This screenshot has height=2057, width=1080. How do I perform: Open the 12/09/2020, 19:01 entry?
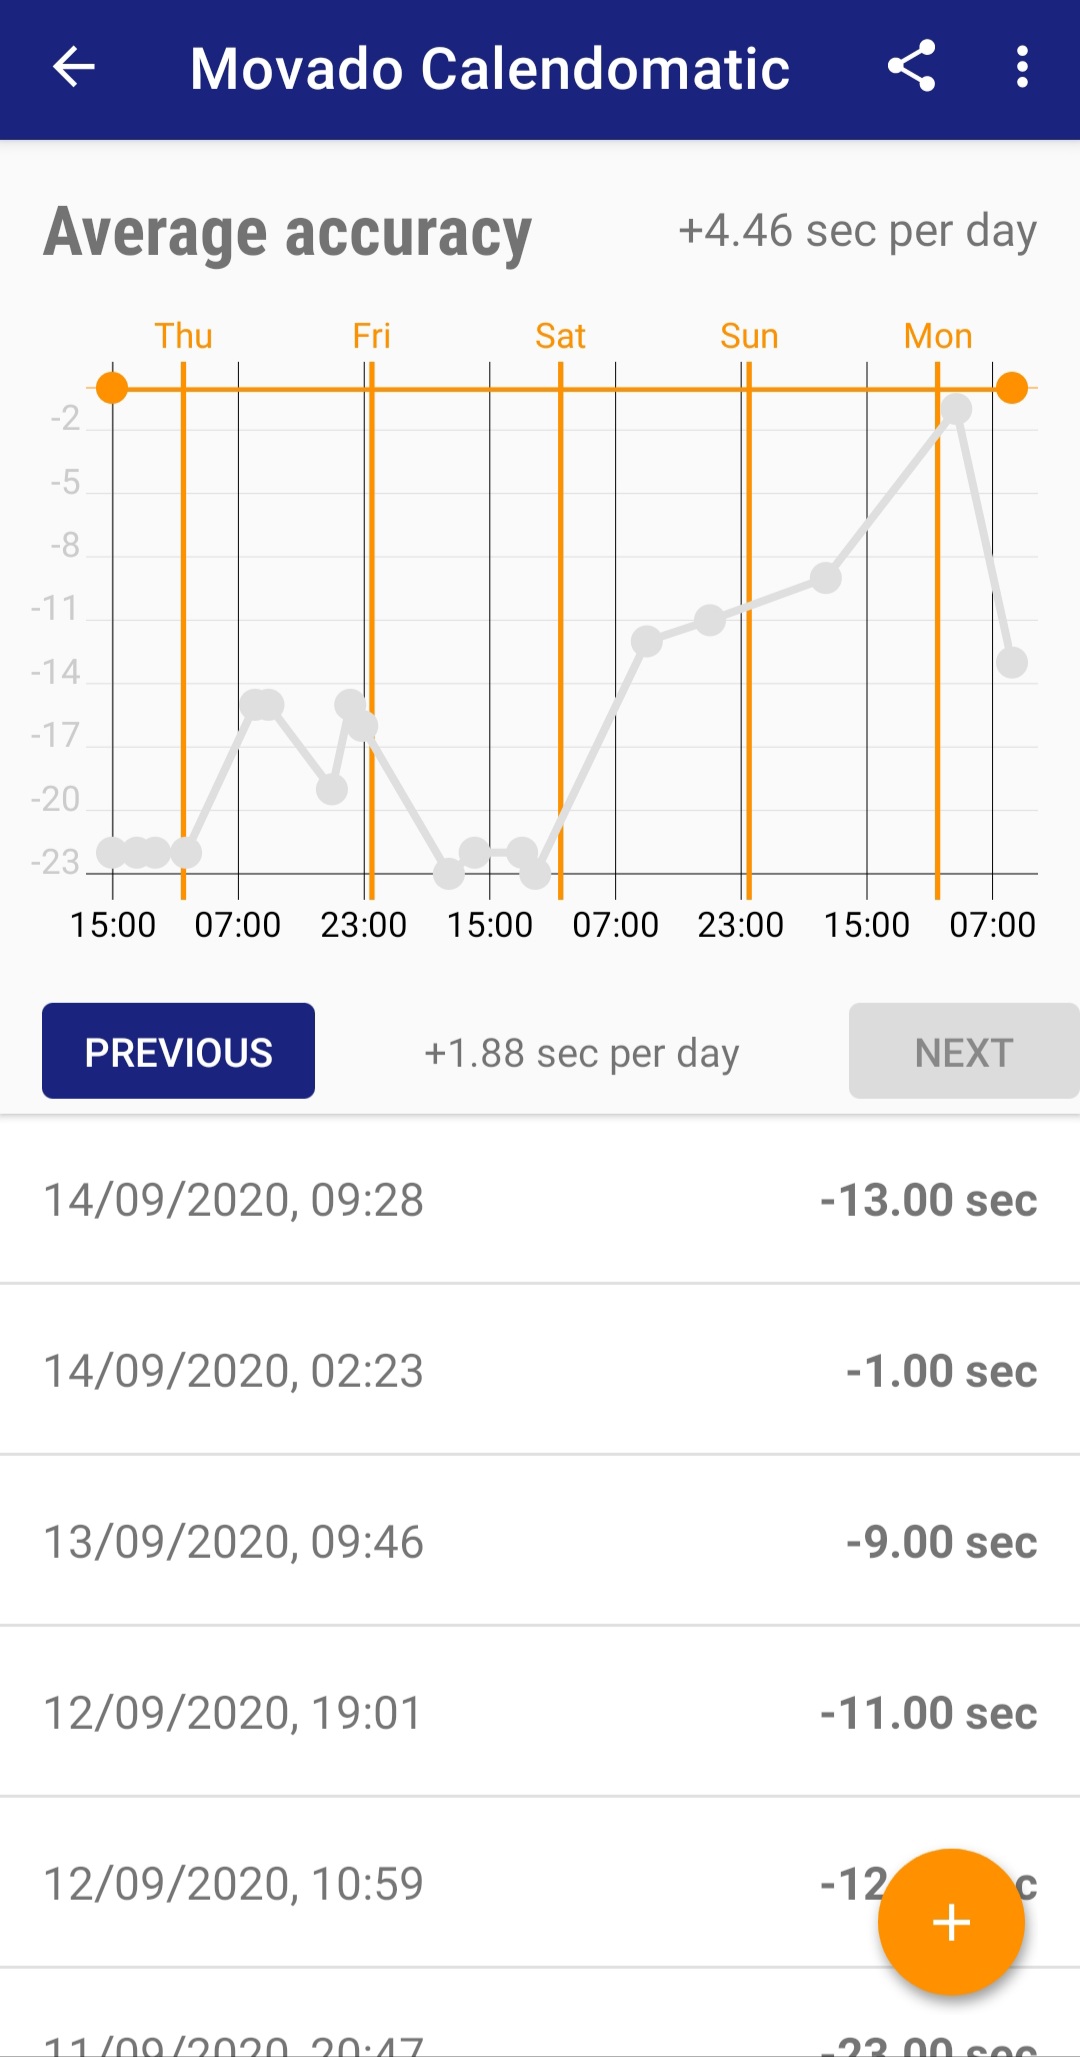tap(540, 1712)
